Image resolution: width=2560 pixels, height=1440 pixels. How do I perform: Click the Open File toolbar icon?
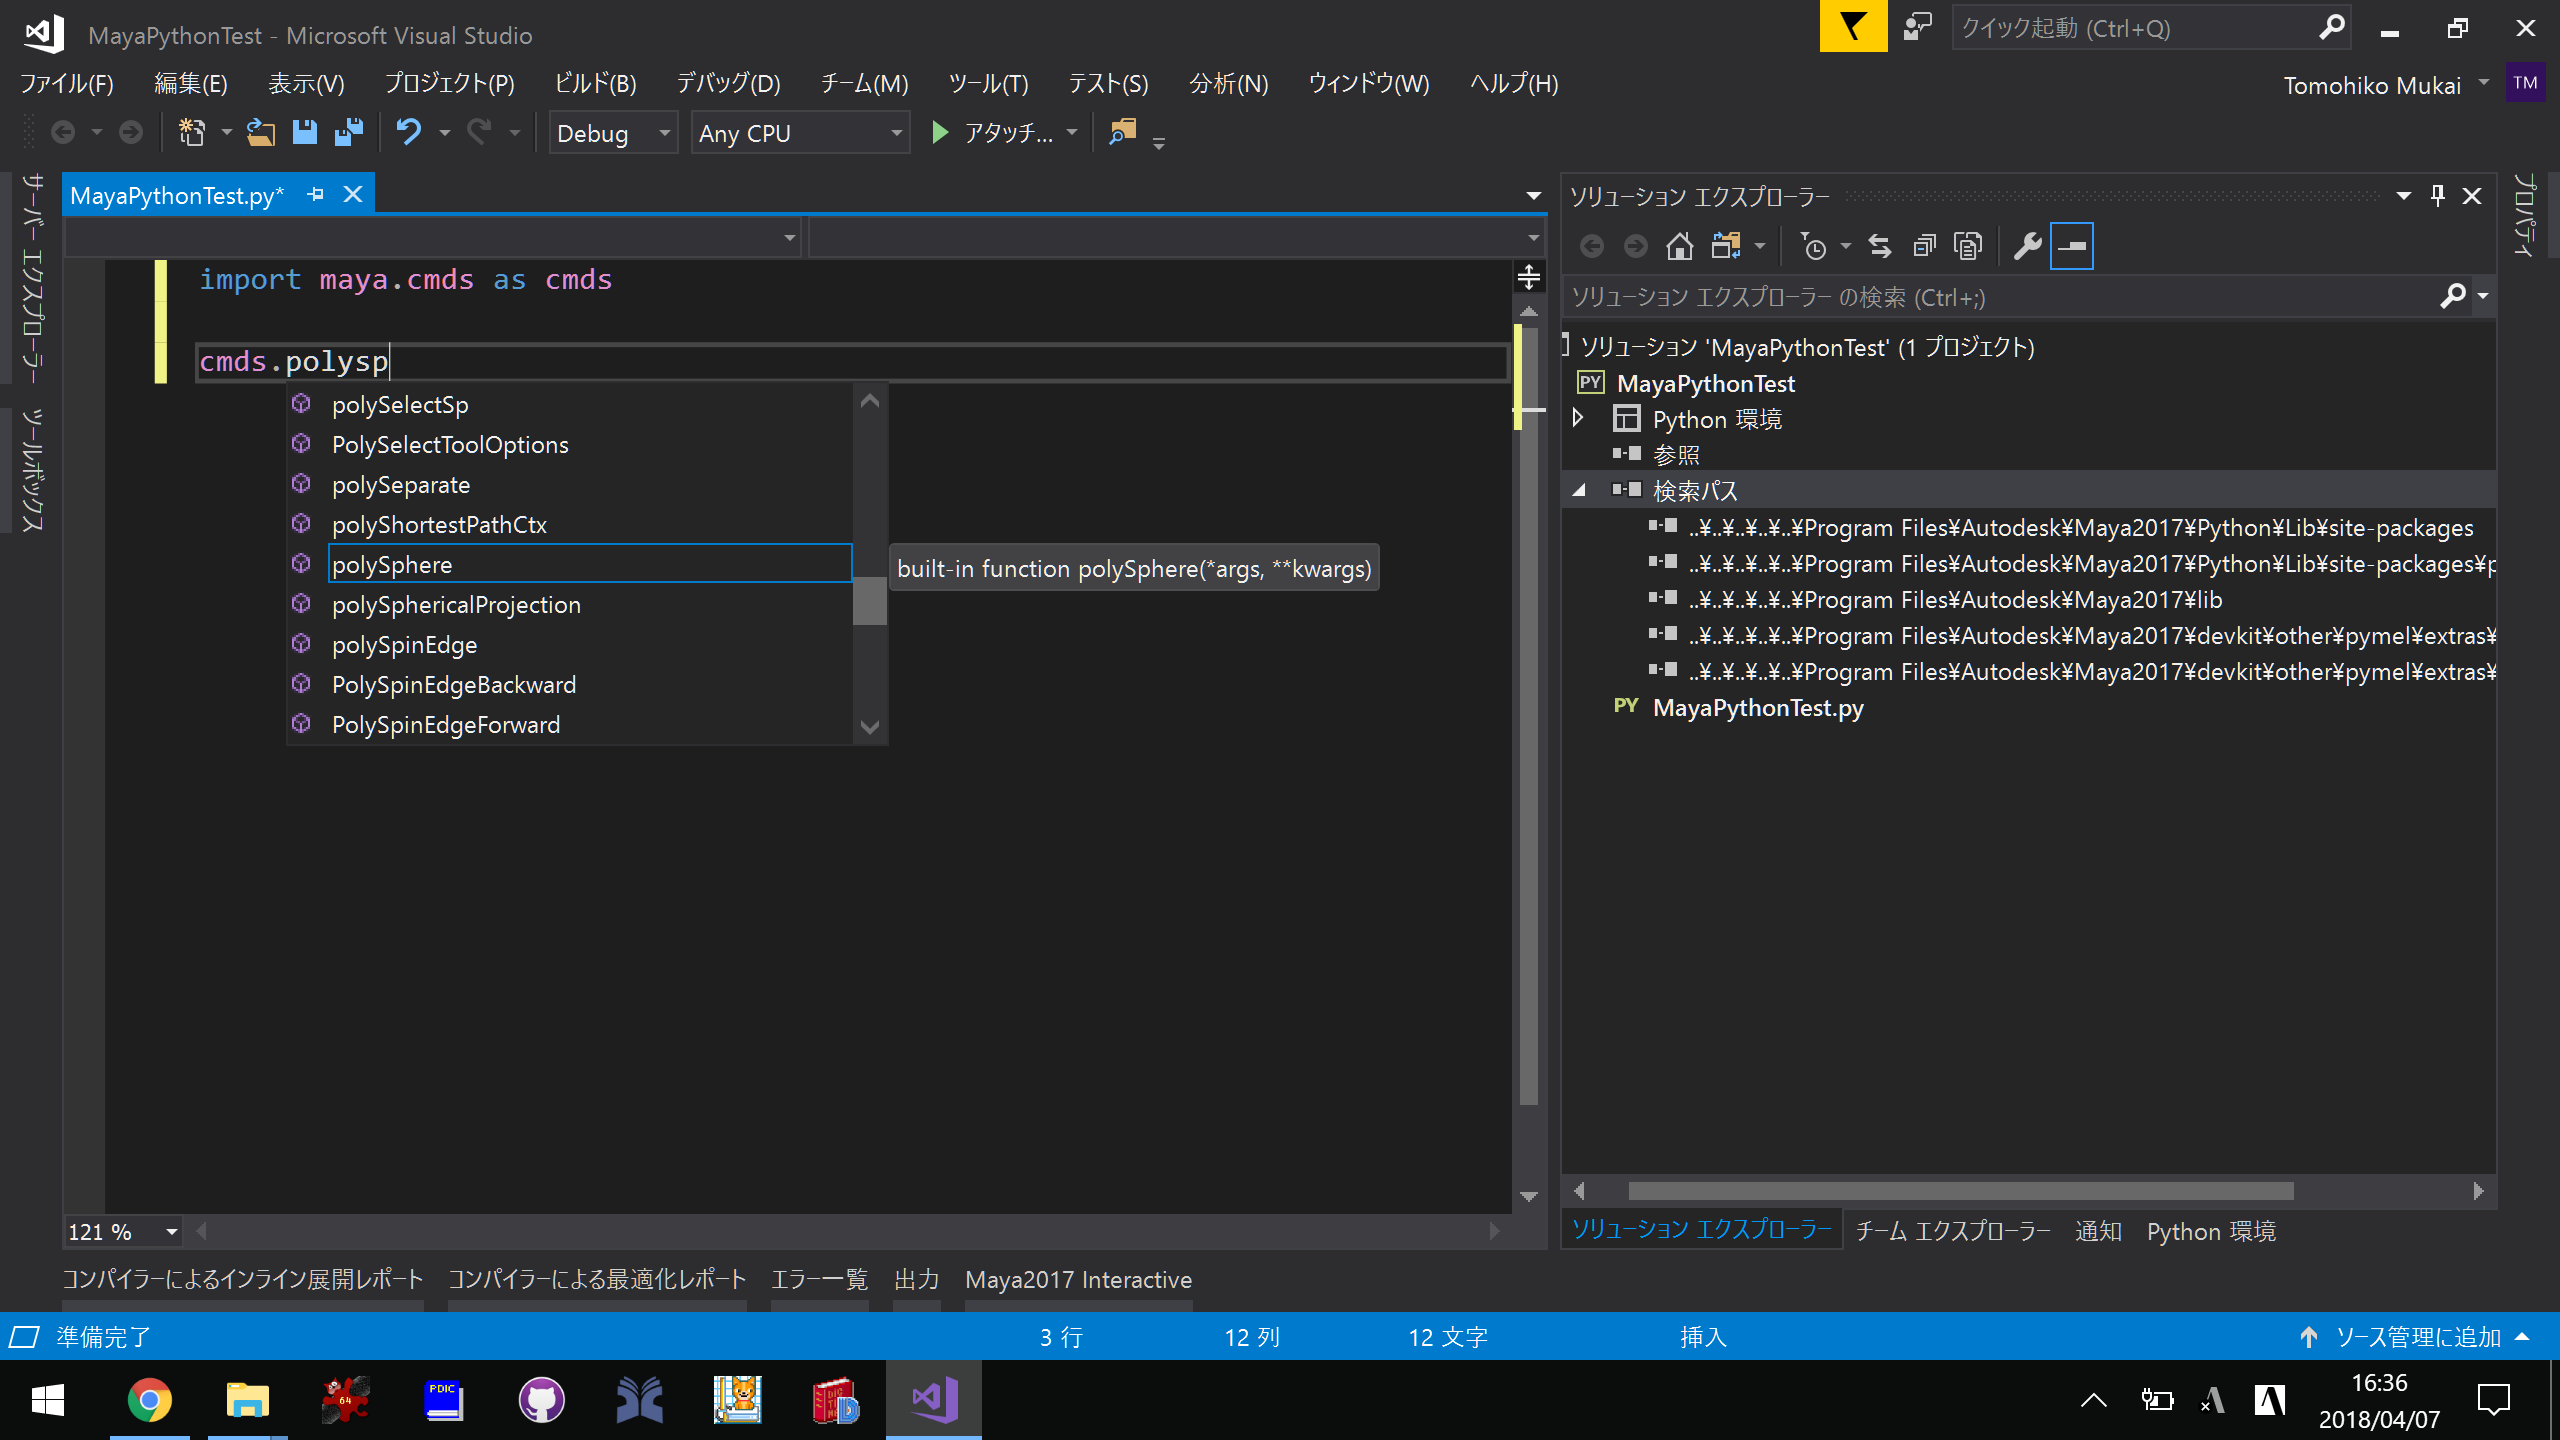tap(261, 132)
